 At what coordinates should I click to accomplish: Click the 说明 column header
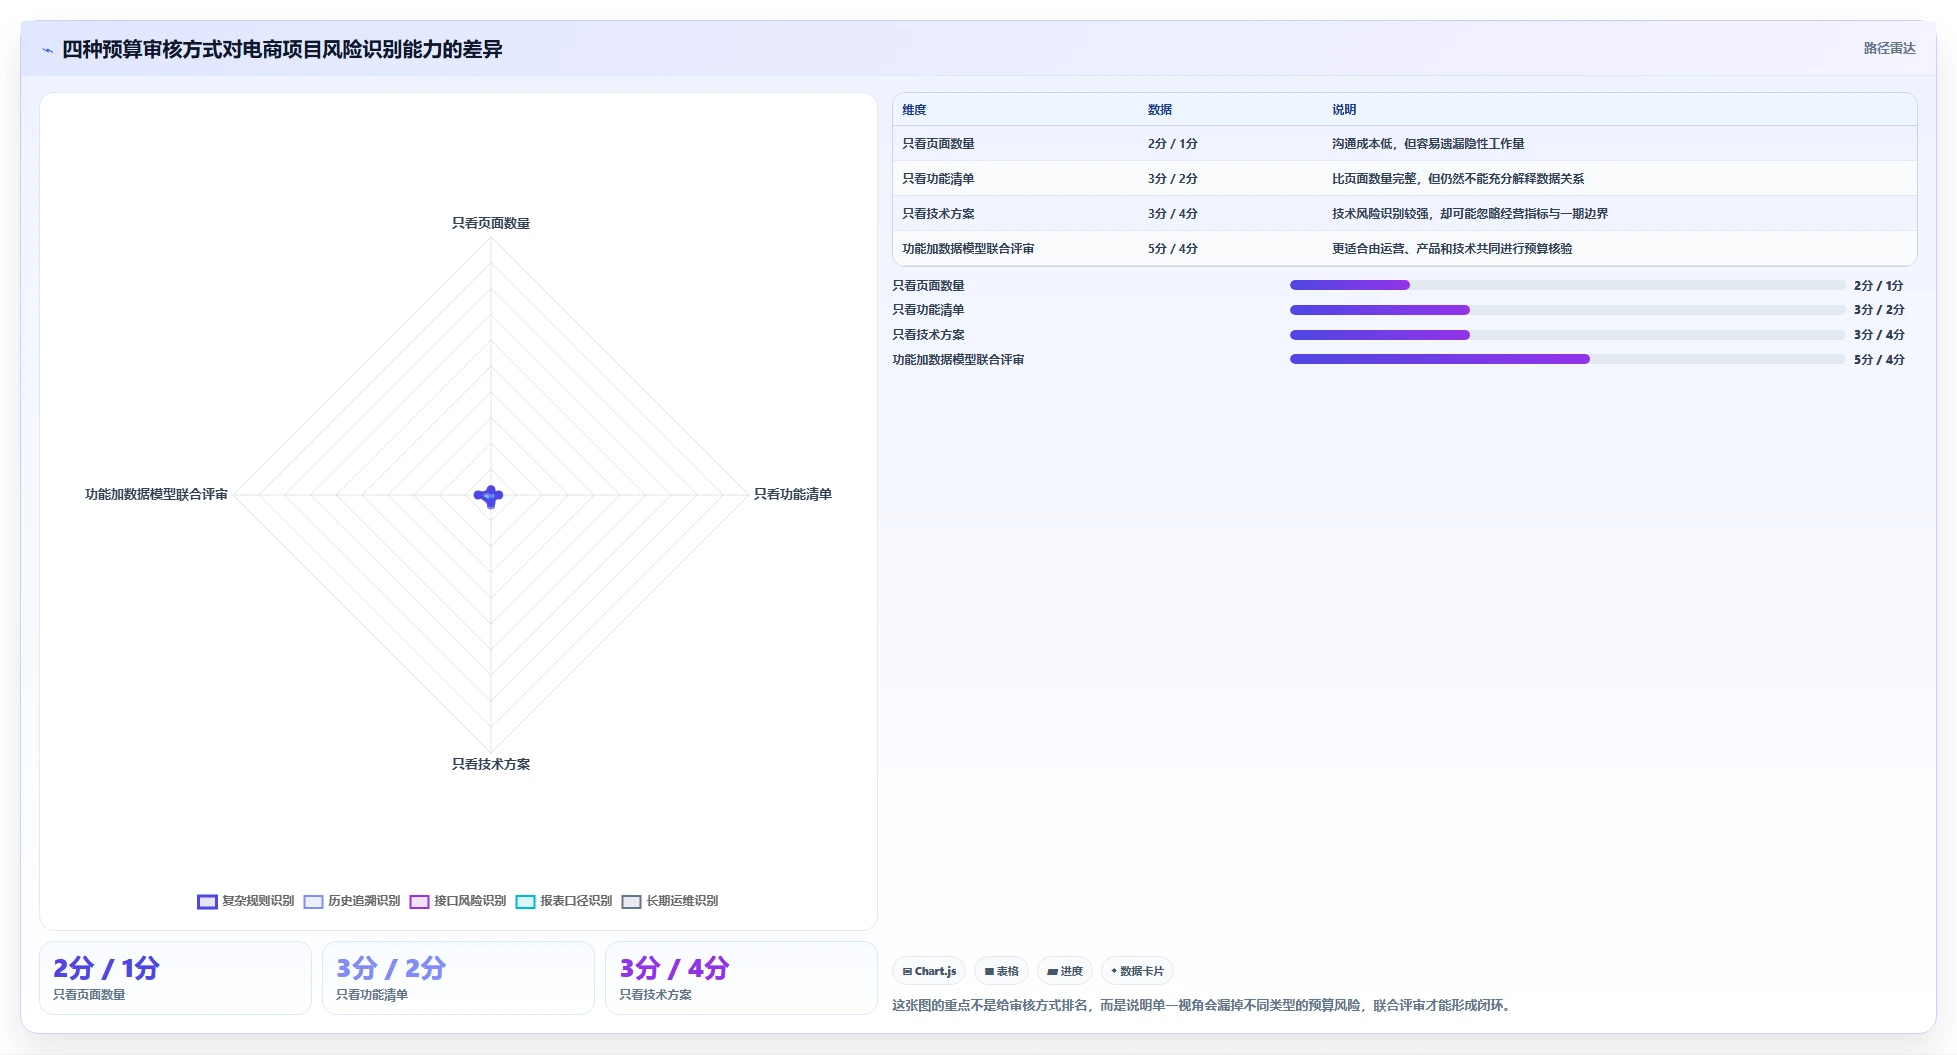pos(1344,110)
